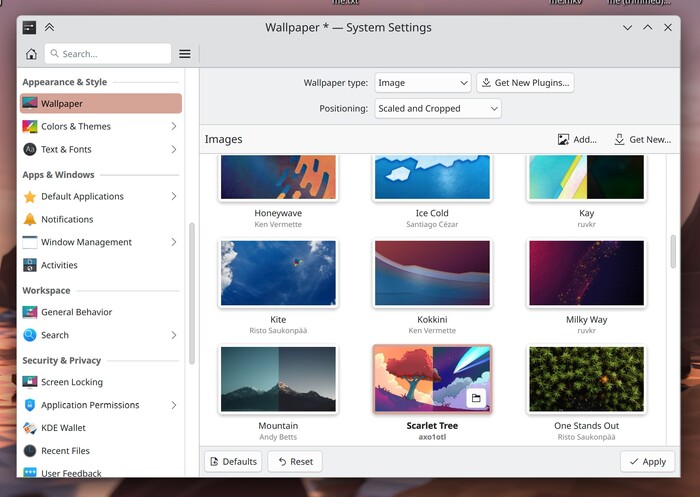Expand the Window Management submenu arrow

[174, 243]
